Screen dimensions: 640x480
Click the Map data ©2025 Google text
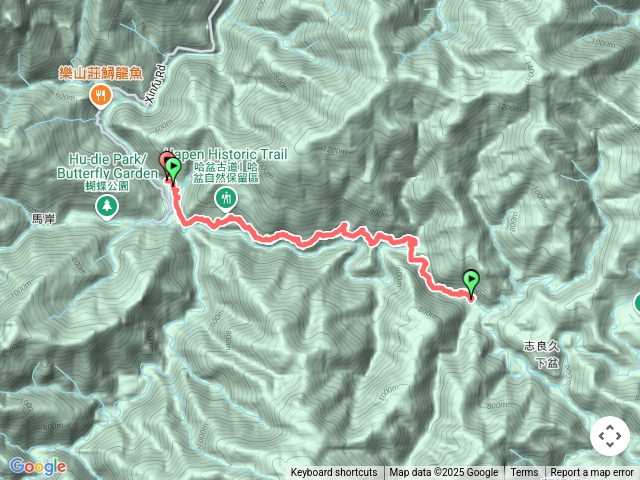click(443, 473)
